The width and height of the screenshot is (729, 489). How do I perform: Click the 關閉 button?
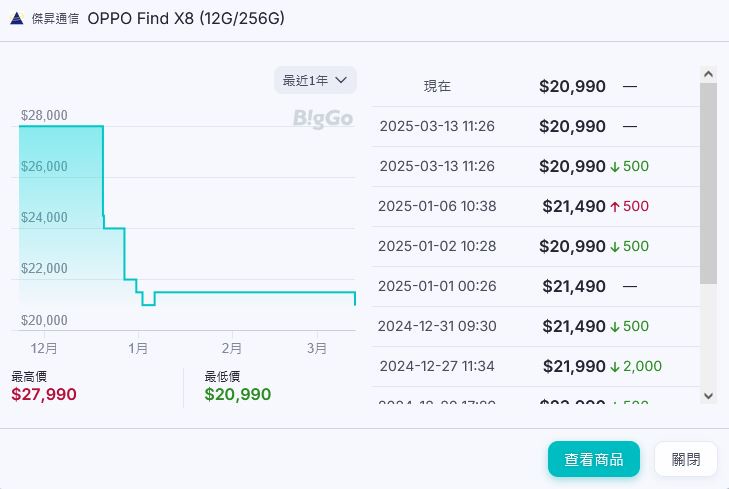(685, 459)
